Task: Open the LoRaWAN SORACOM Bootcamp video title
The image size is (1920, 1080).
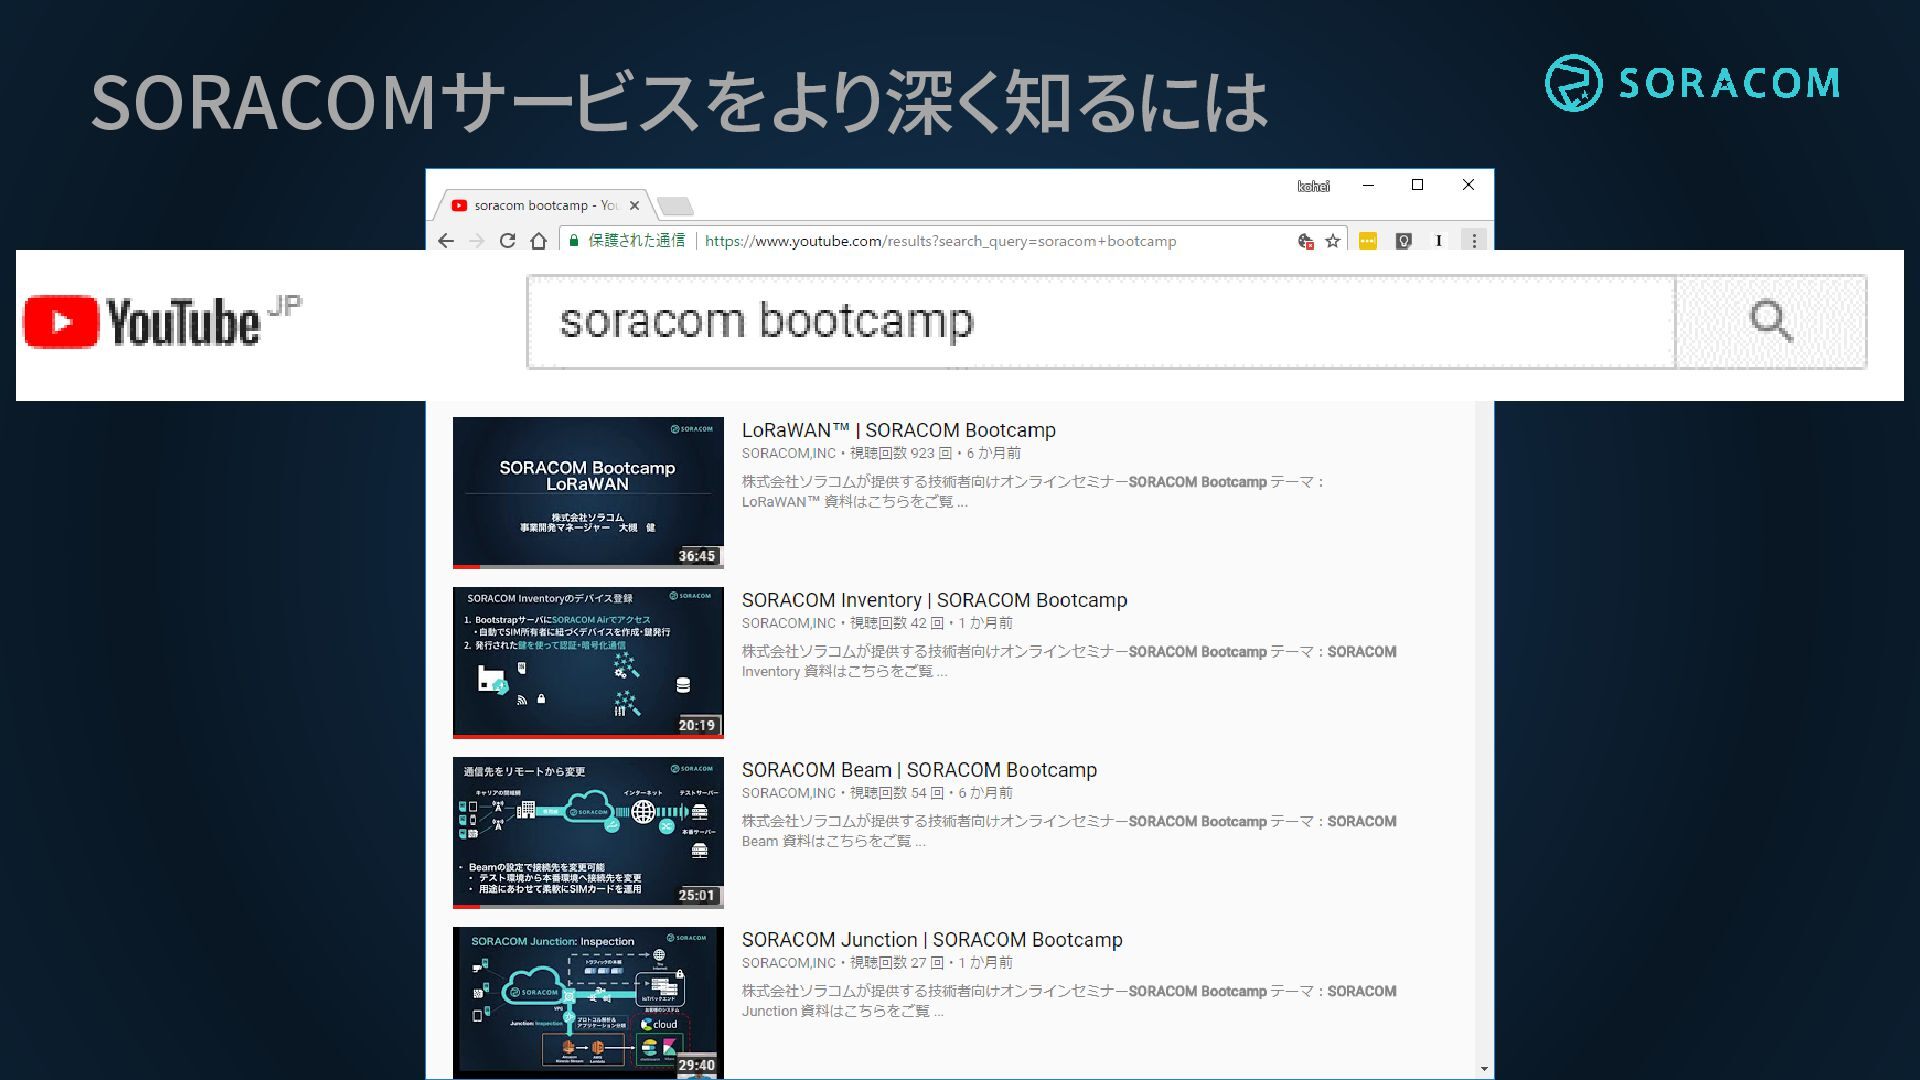Action: [898, 430]
